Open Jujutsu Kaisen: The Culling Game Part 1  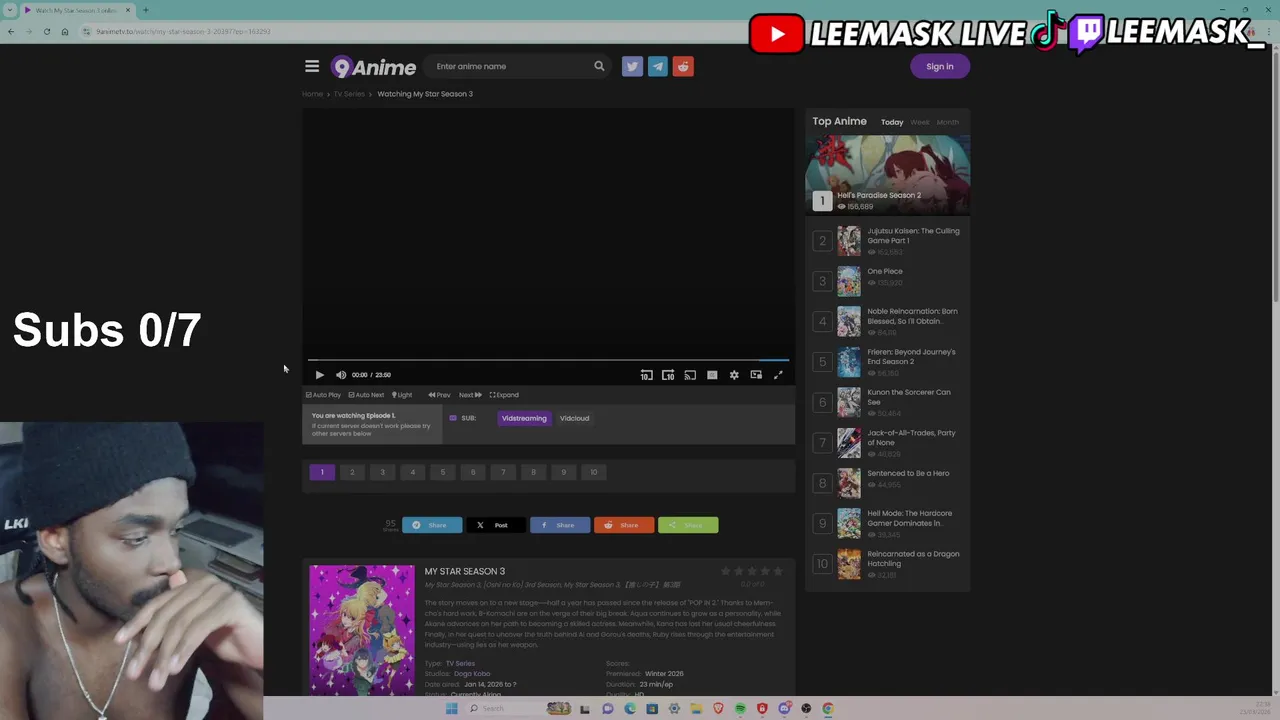pos(913,236)
